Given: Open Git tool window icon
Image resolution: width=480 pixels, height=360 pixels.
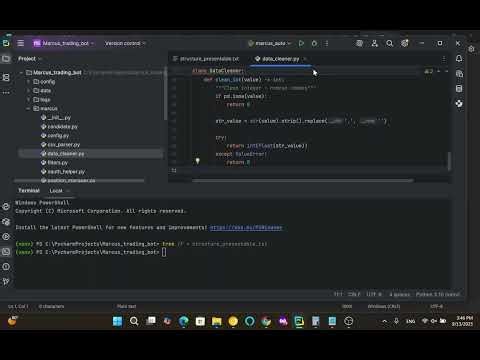Looking at the screenshot, I should coord(6,282).
